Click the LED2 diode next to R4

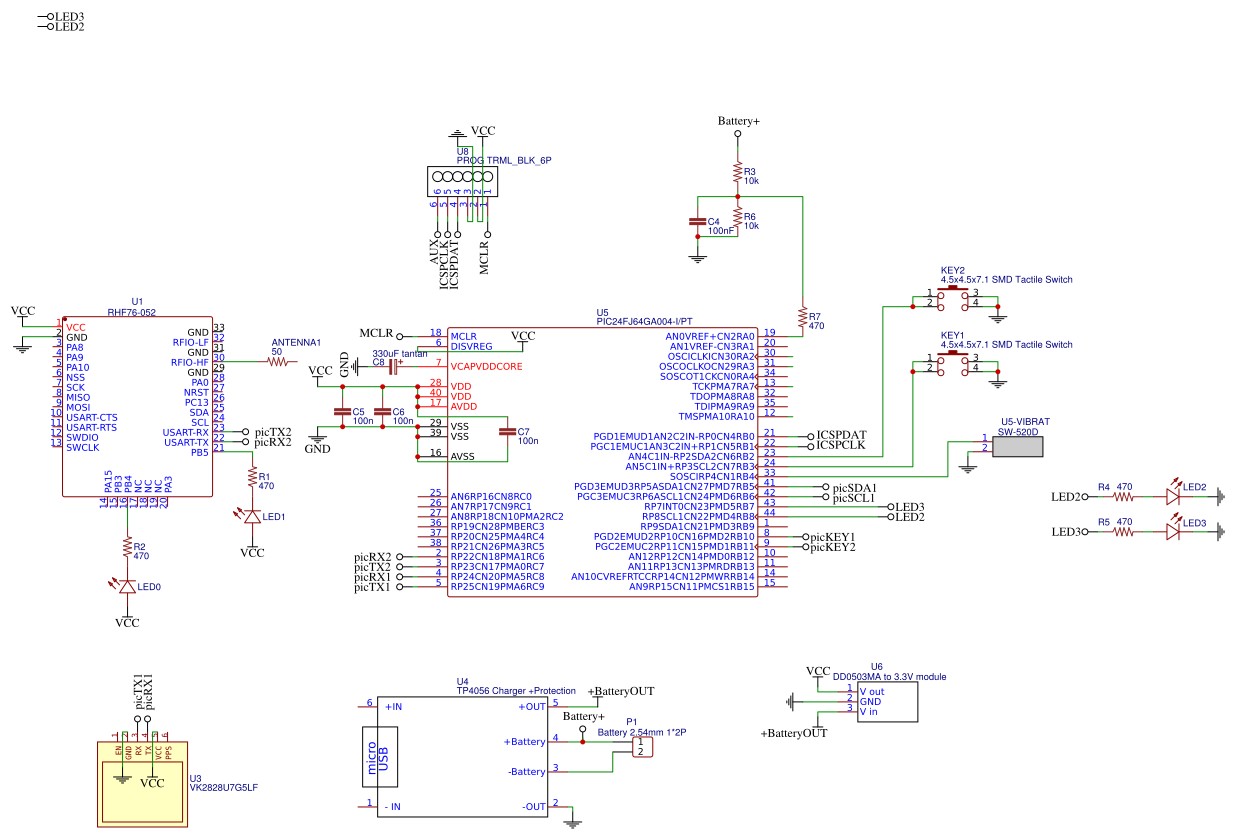1174,496
